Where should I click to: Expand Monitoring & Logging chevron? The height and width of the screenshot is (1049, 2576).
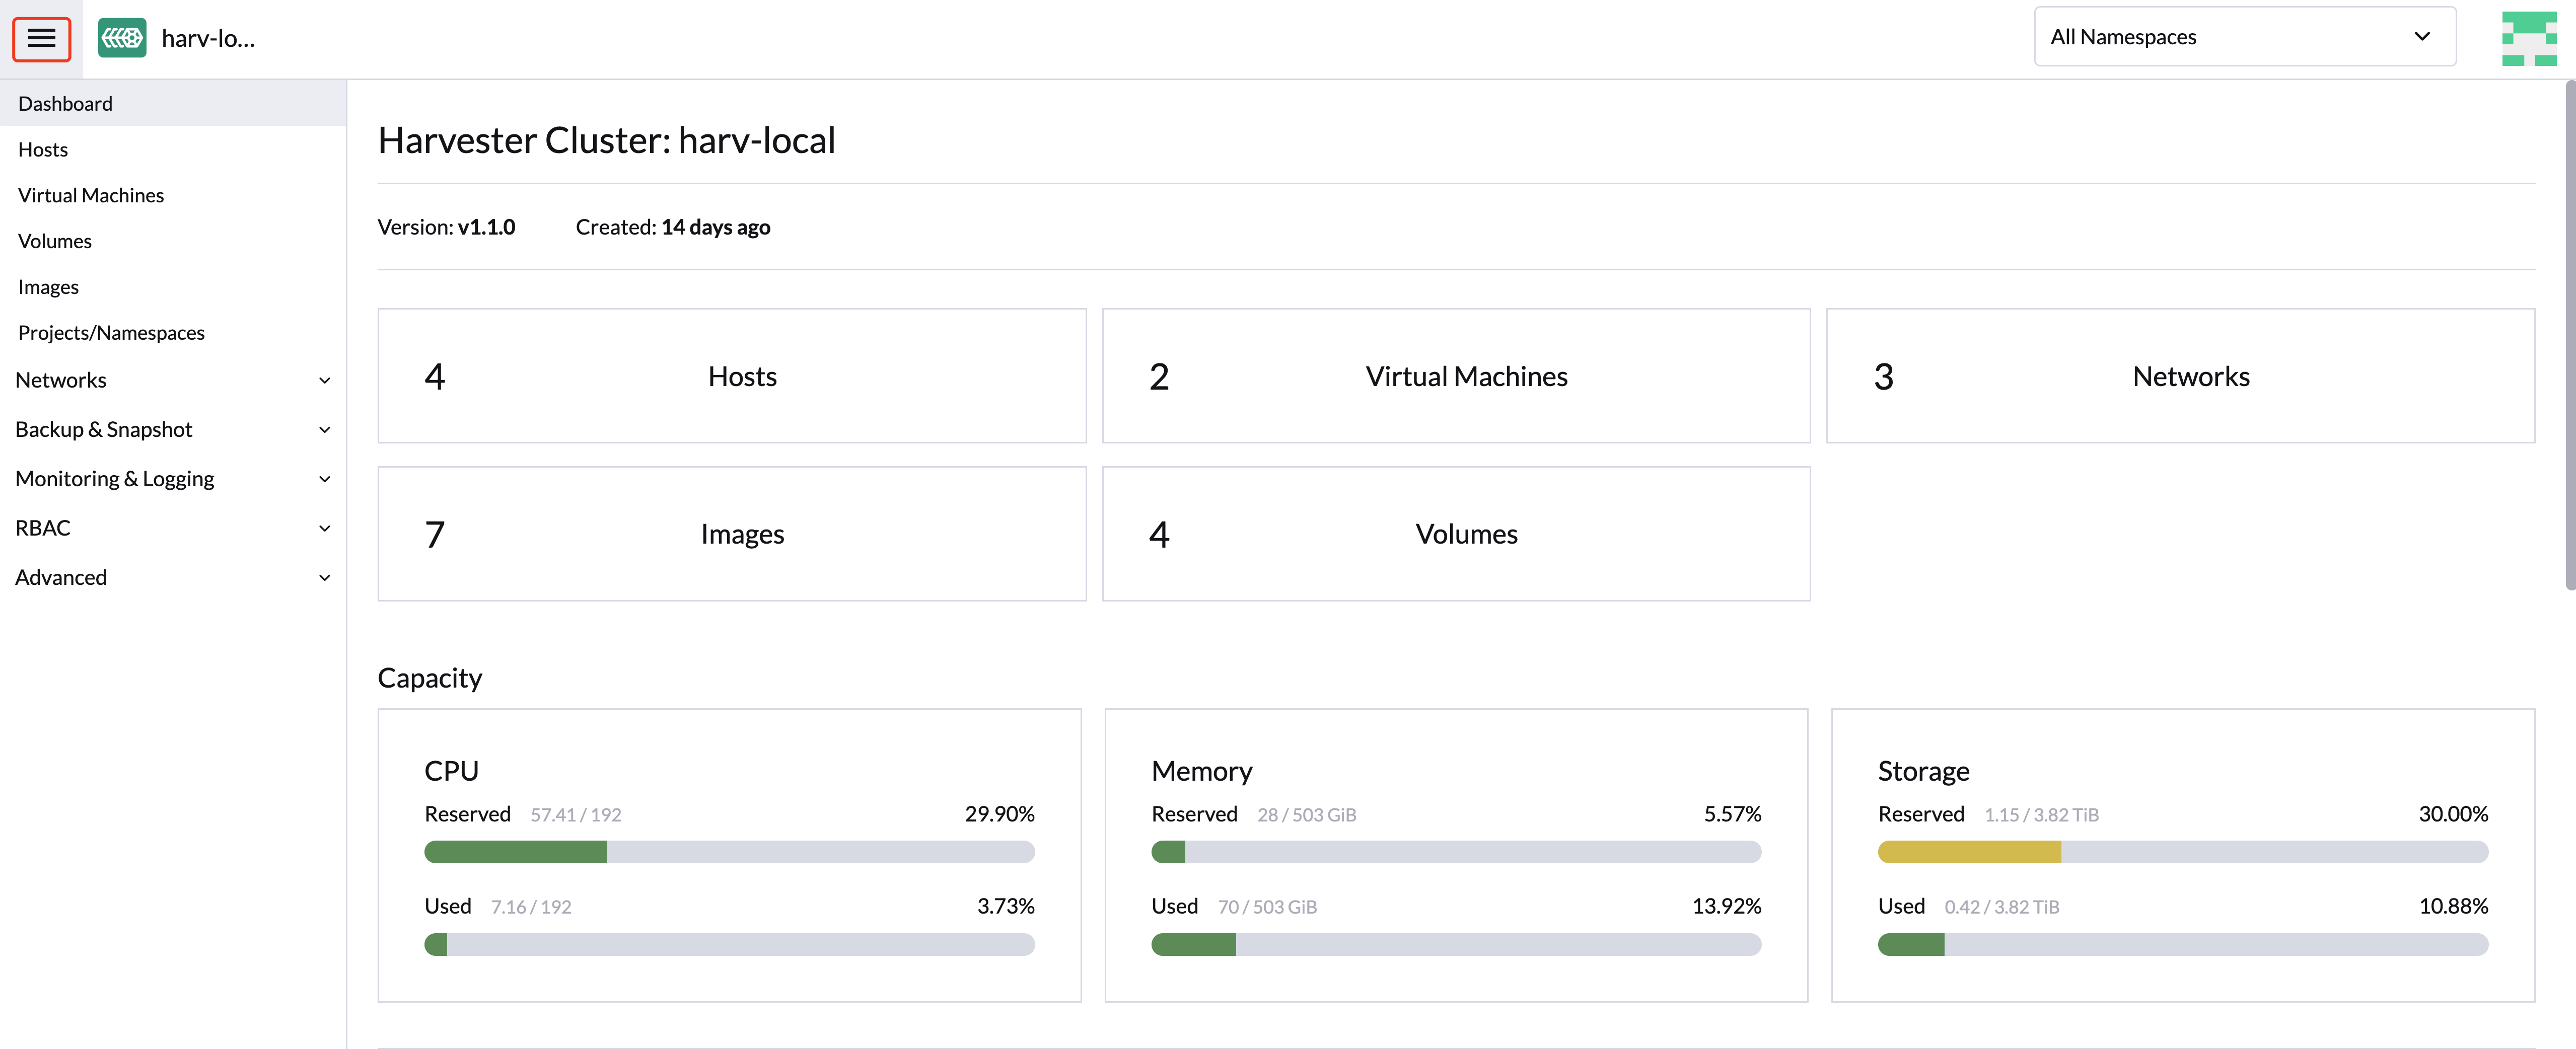[x=324, y=479]
